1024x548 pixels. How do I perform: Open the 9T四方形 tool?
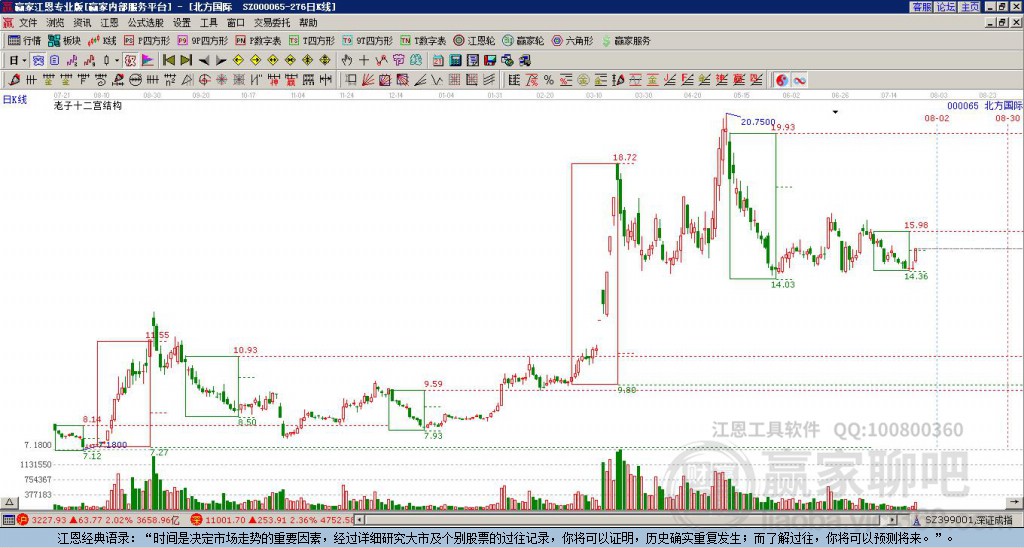pyautogui.click(x=367, y=40)
